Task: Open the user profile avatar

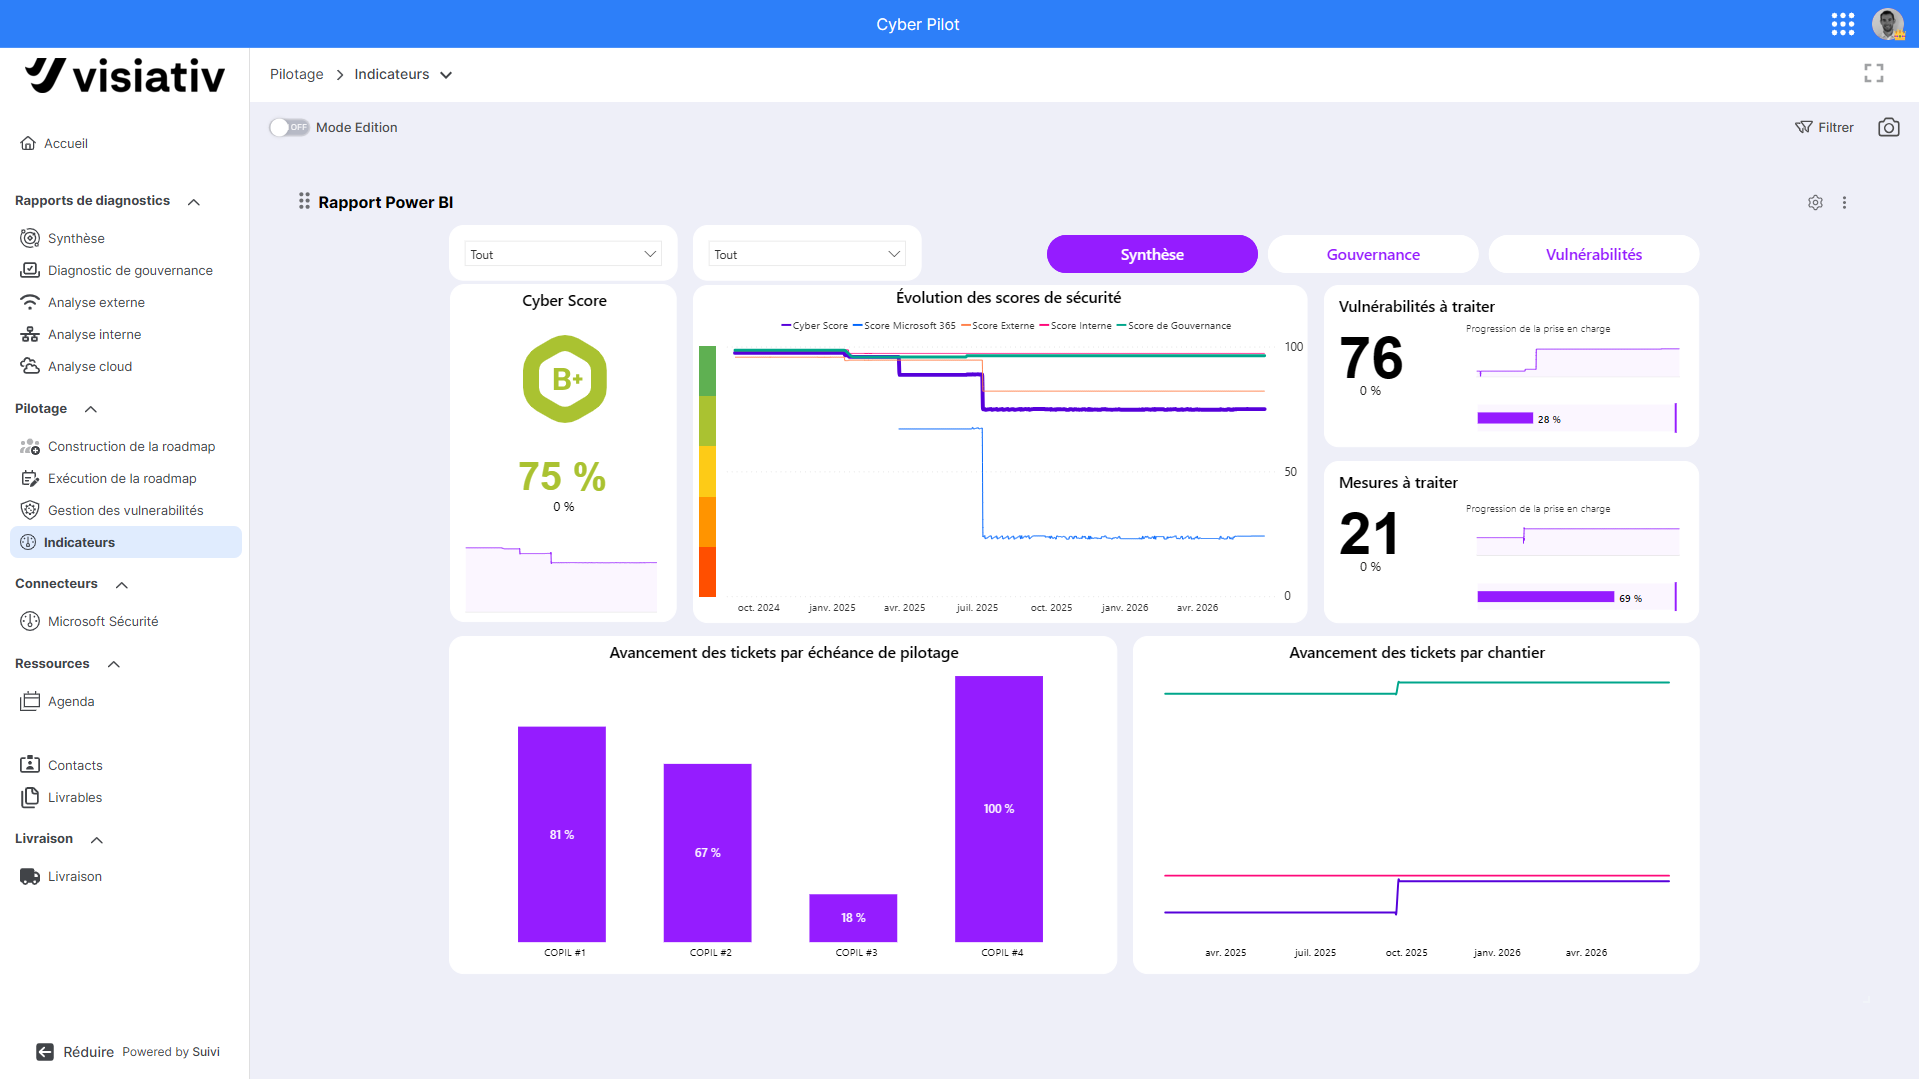Action: [x=1888, y=24]
